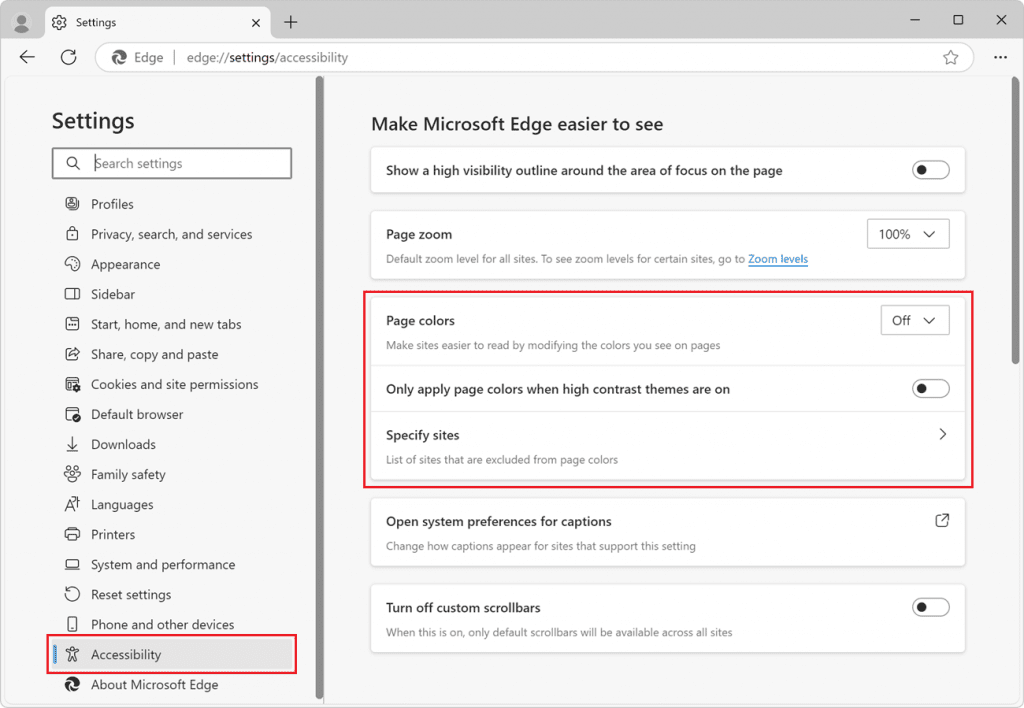Open Phone and other devices settings
Image resolution: width=1024 pixels, height=708 pixels.
163,625
